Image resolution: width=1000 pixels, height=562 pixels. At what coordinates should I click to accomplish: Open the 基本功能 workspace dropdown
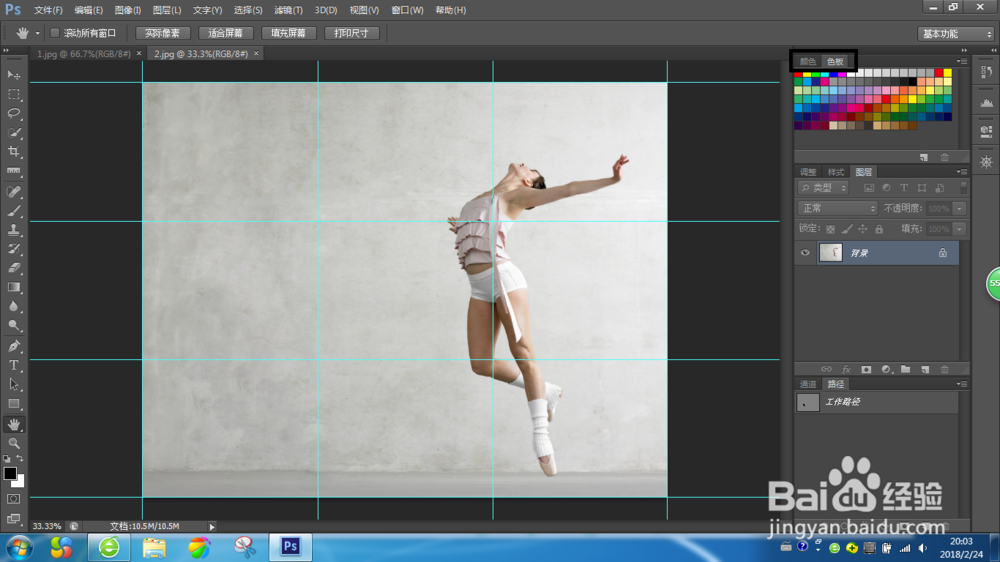point(955,33)
